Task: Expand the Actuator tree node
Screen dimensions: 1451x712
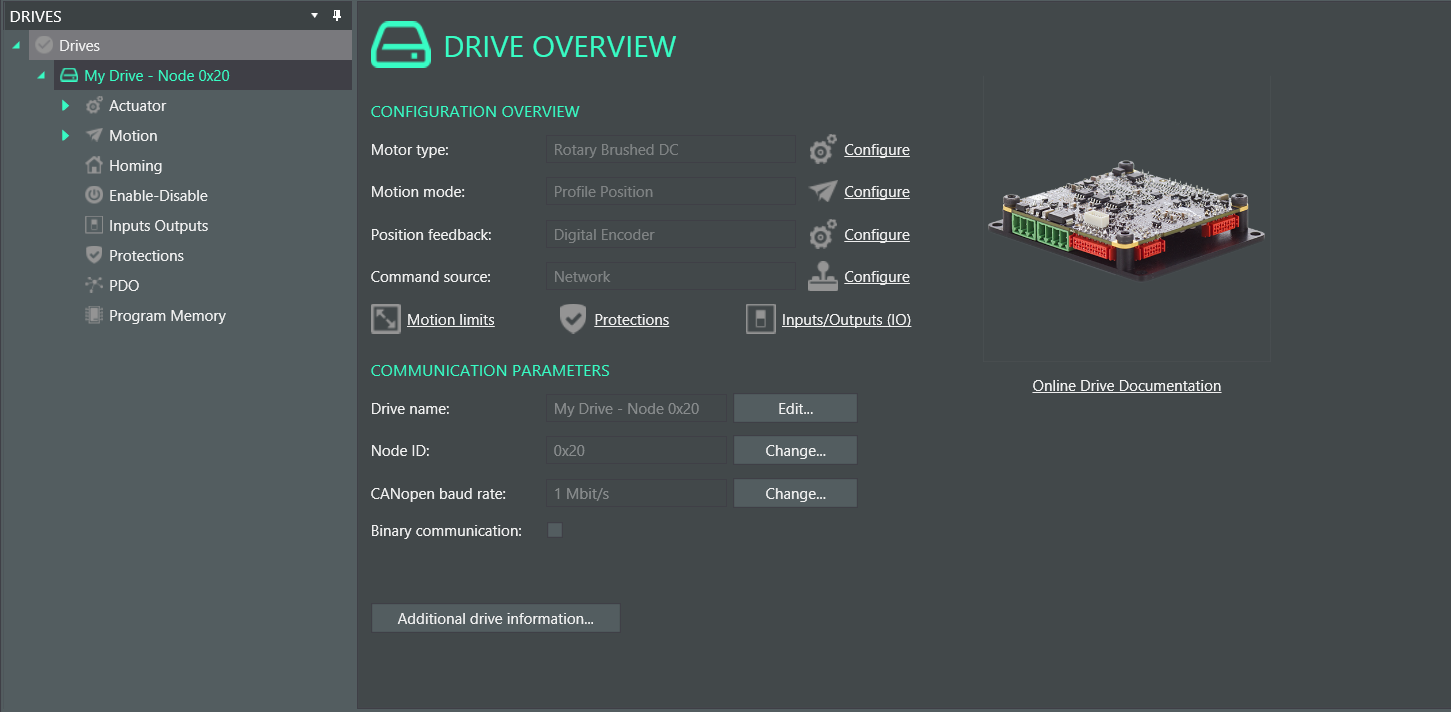Action: tap(66, 106)
